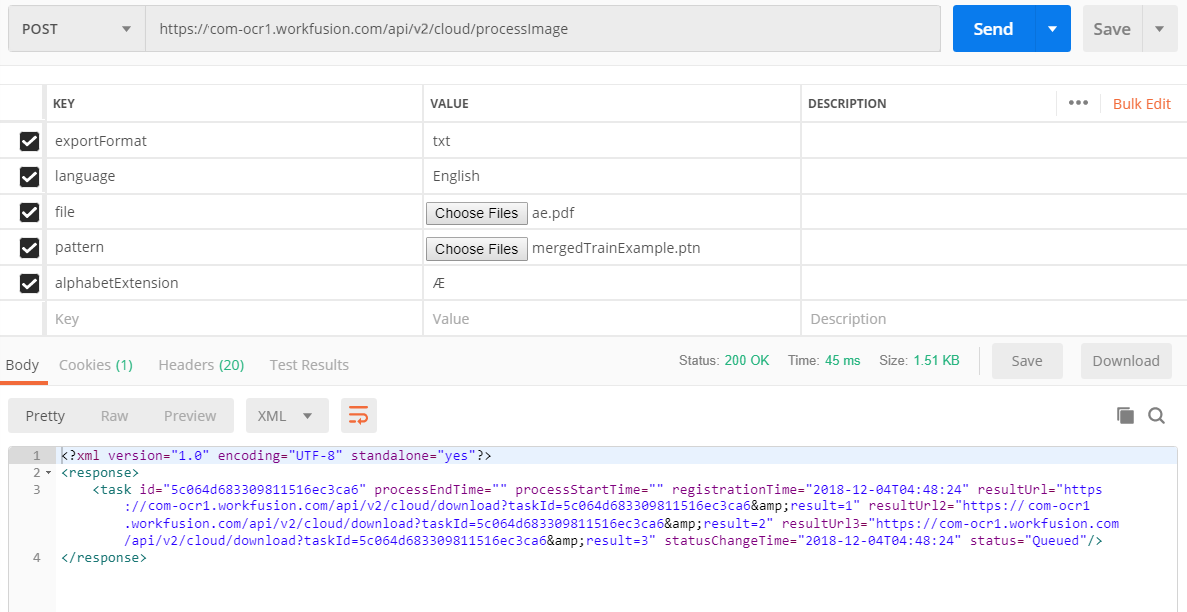Screen dimensions: 1187x612
Task: Click the KEY column header
Action: [x=64, y=104]
